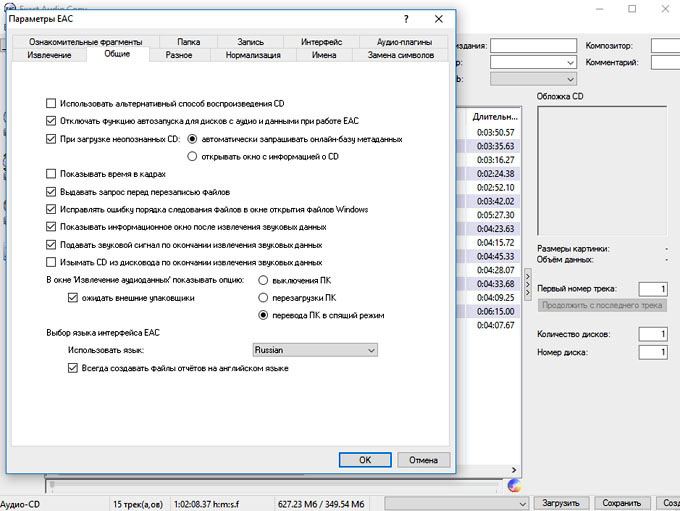Close the Параметры EAC dialog
This screenshot has height=511, width=680.
pos(438,19)
